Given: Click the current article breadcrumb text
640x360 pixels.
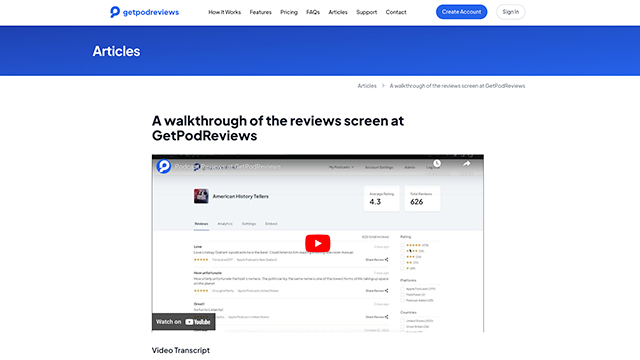Looking at the screenshot, I should click(457, 86).
